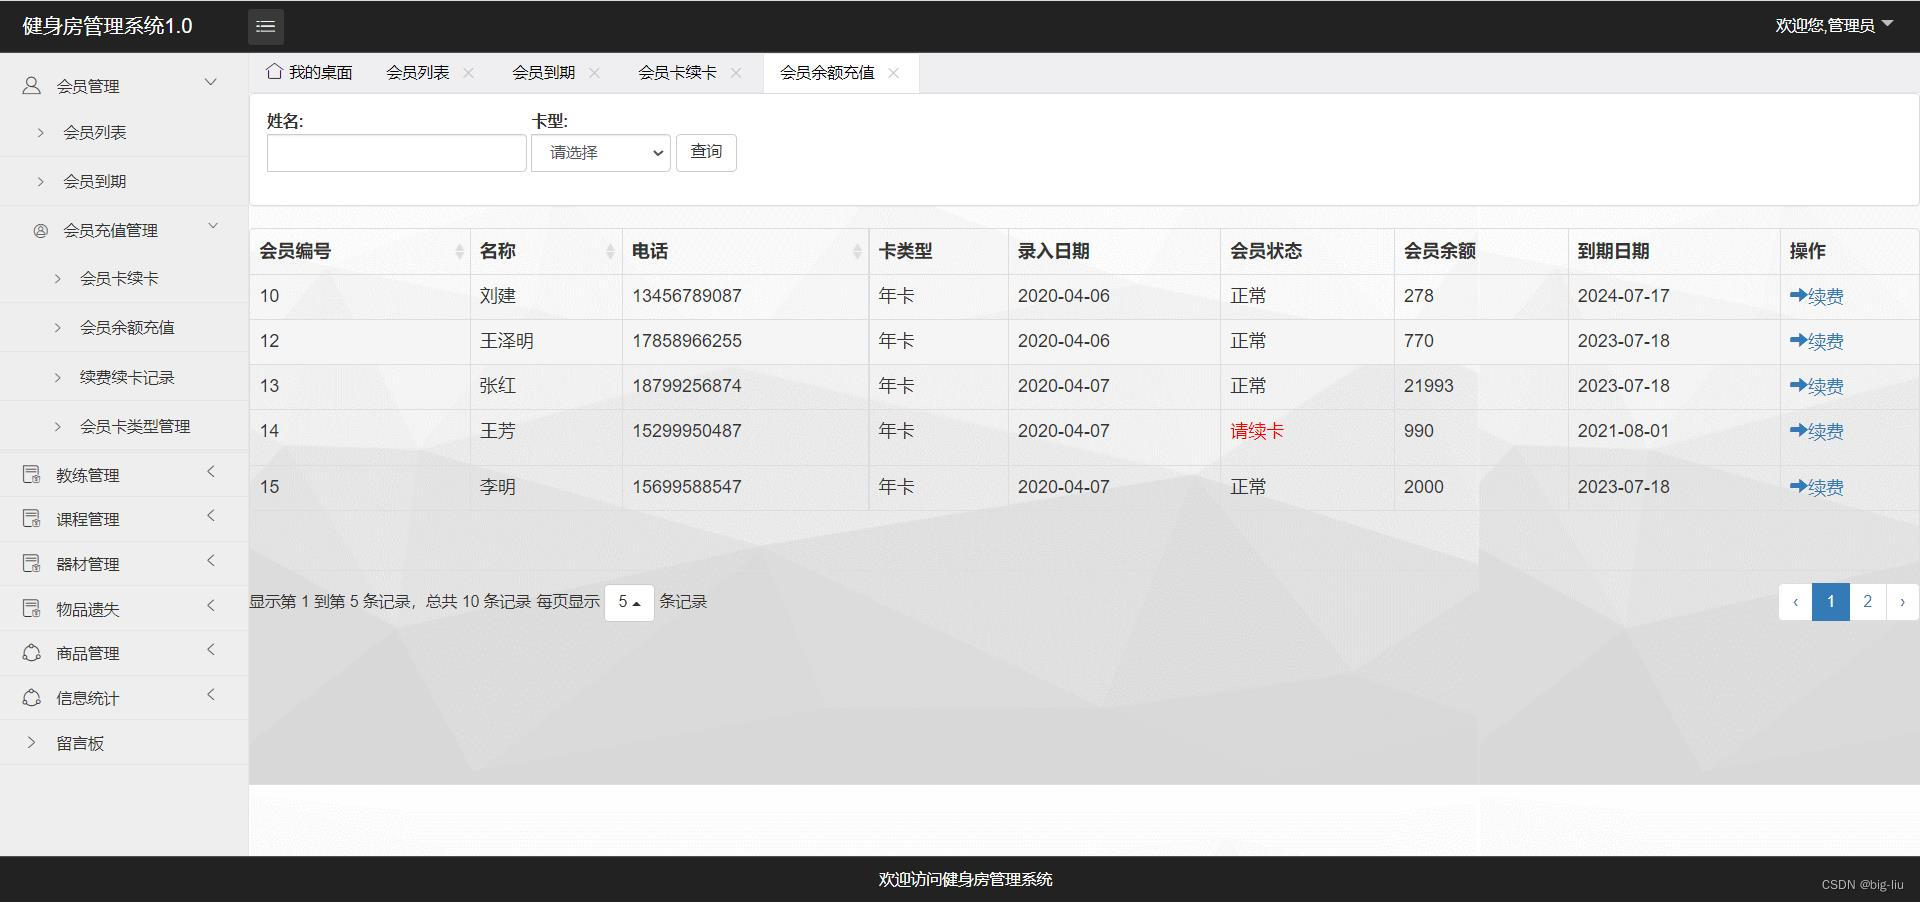Open the 卡型 请选择 dropdown
The image size is (1920, 902).
(x=601, y=153)
